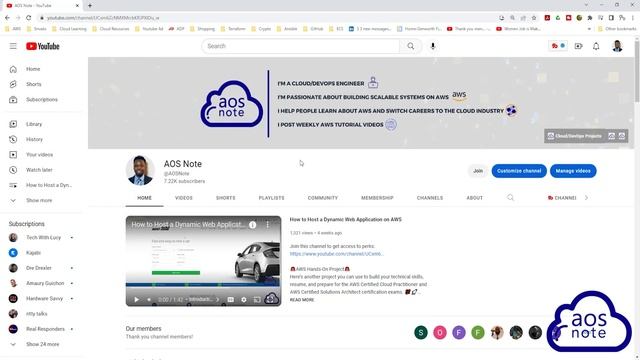Switch to the Videos tab
The image size is (640, 360).
(x=184, y=198)
